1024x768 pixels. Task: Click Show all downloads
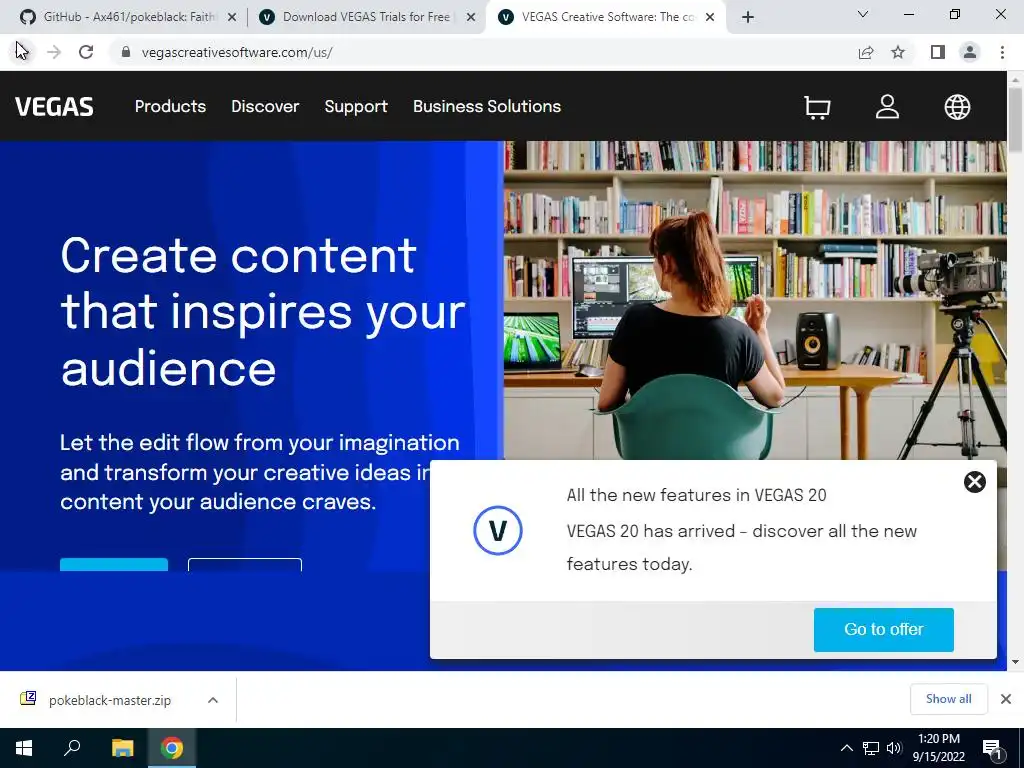(949, 699)
